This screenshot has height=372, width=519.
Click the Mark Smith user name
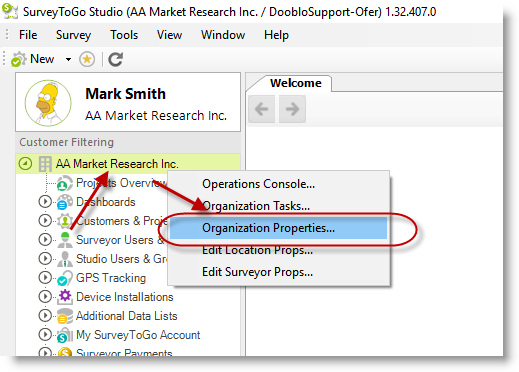point(125,94)
